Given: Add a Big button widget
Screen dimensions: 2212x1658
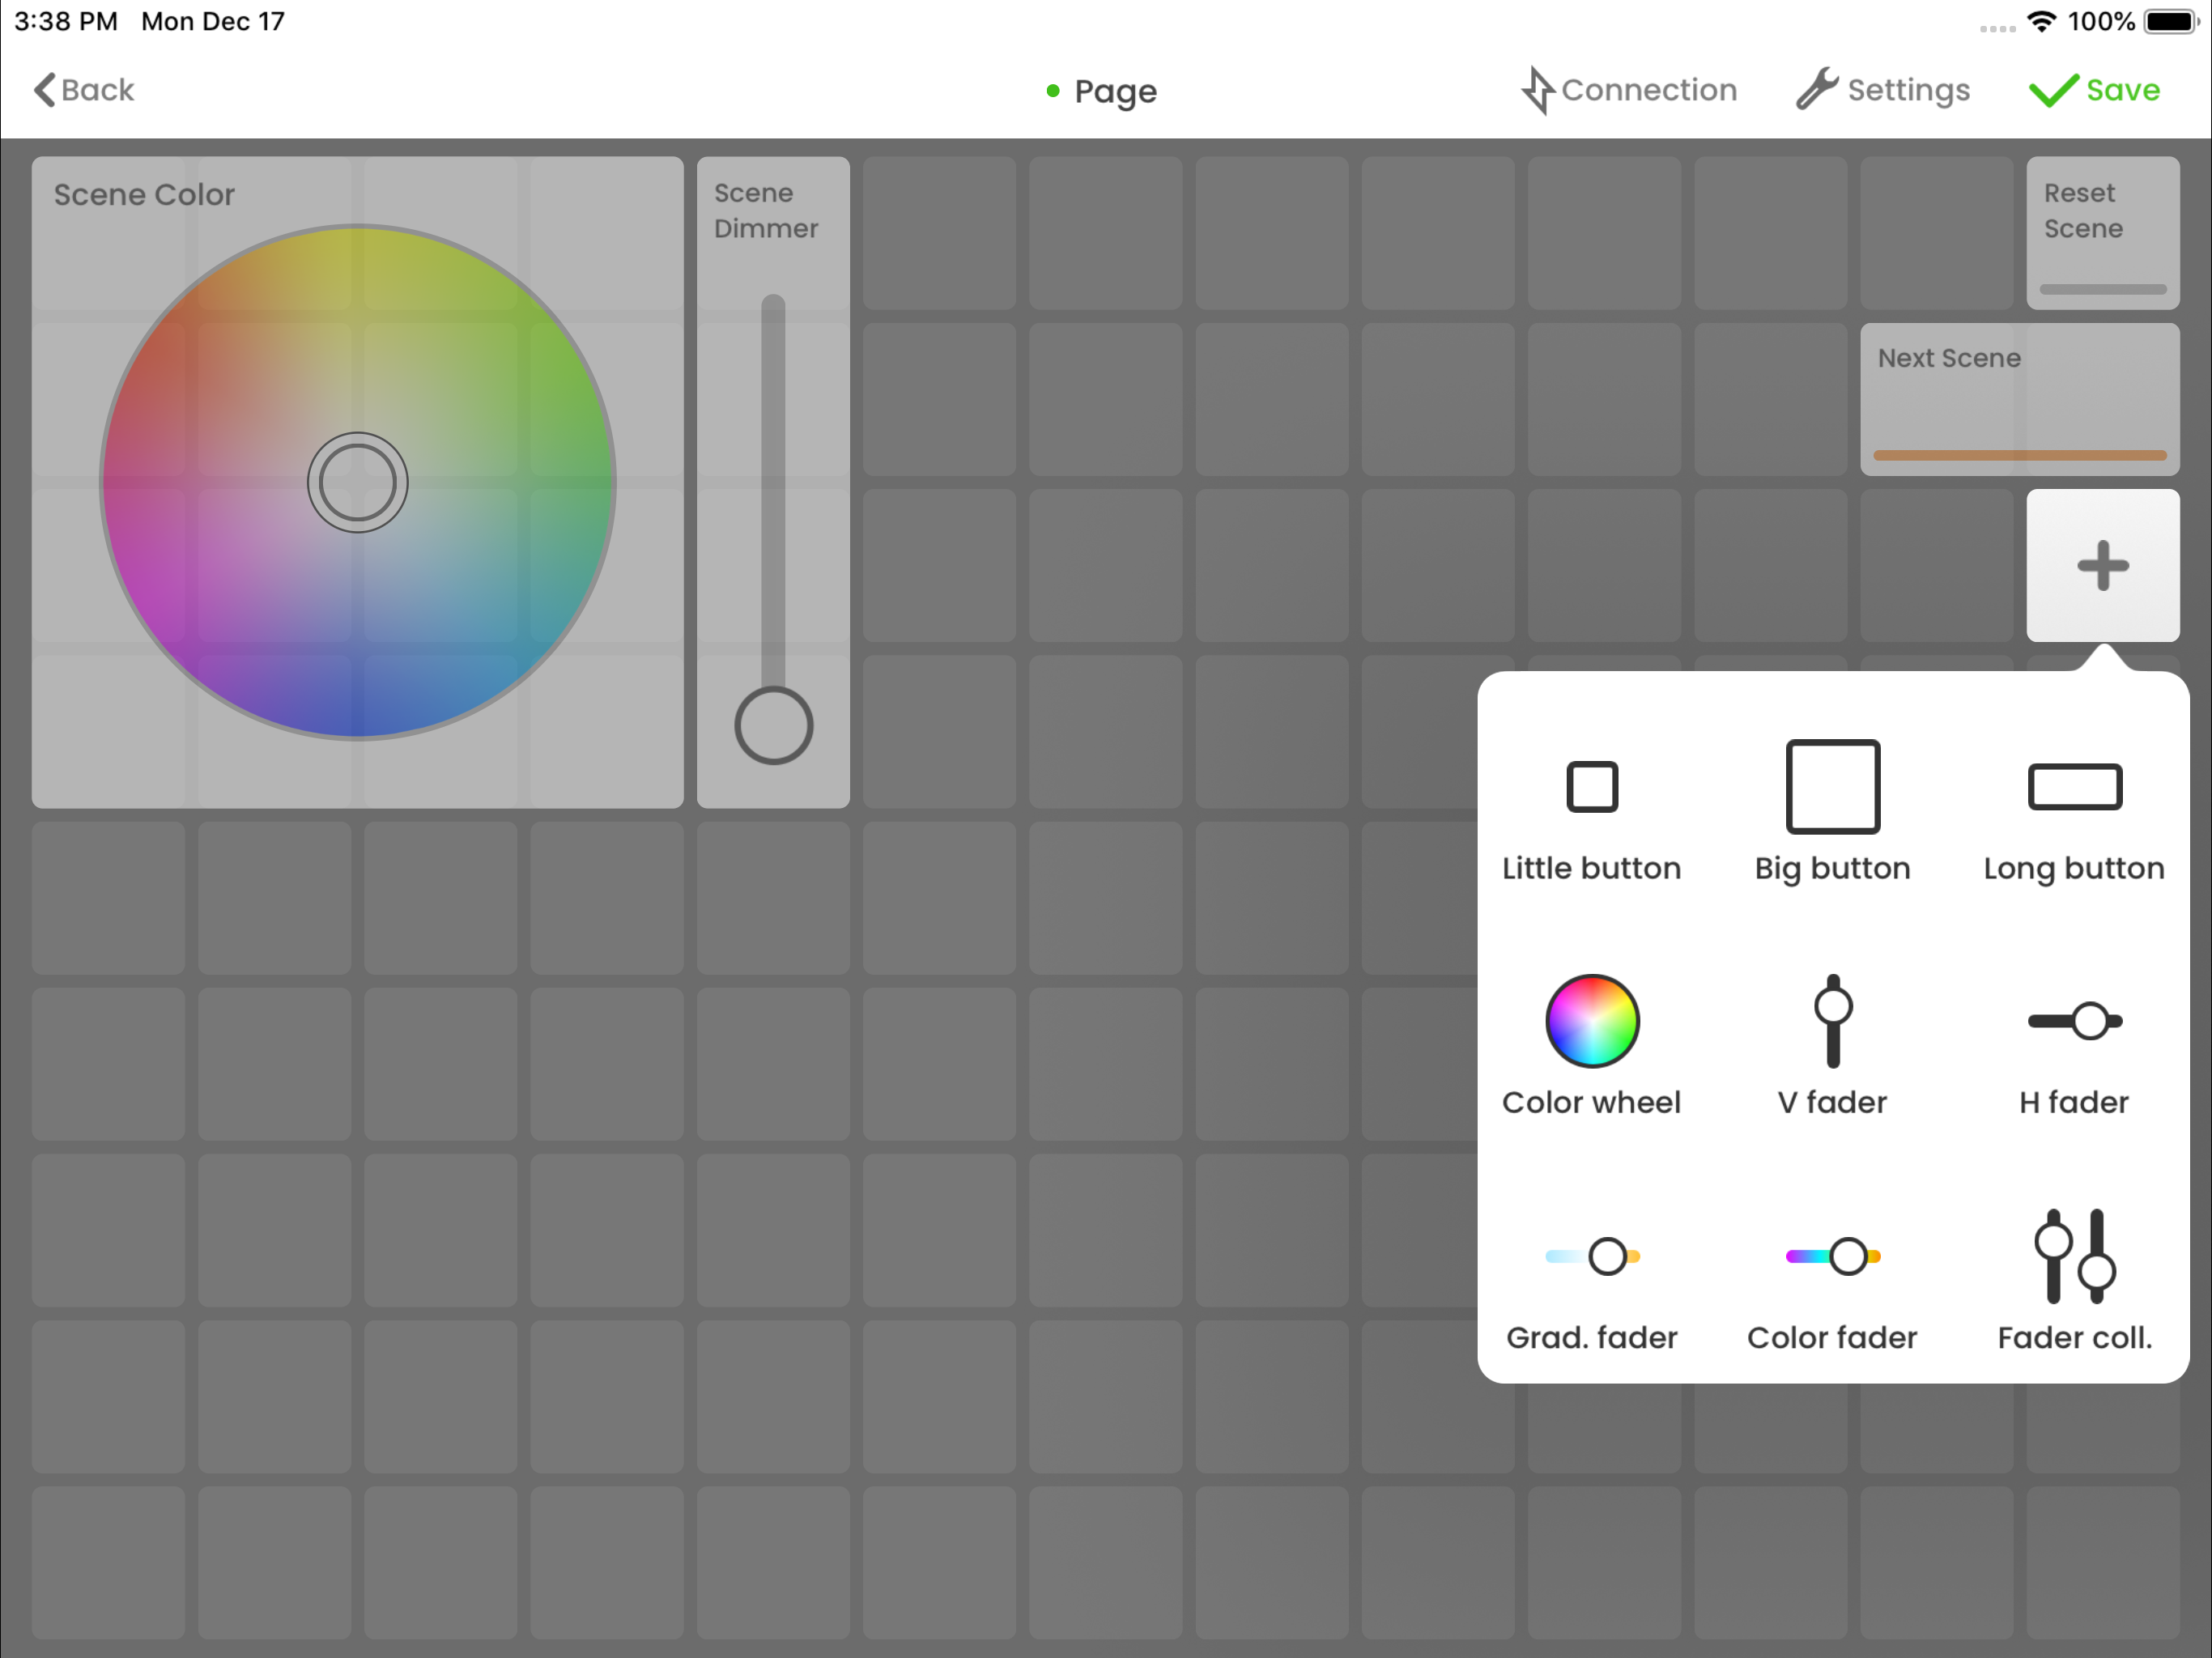Looking at the screenshot, I should (1832, 812).
